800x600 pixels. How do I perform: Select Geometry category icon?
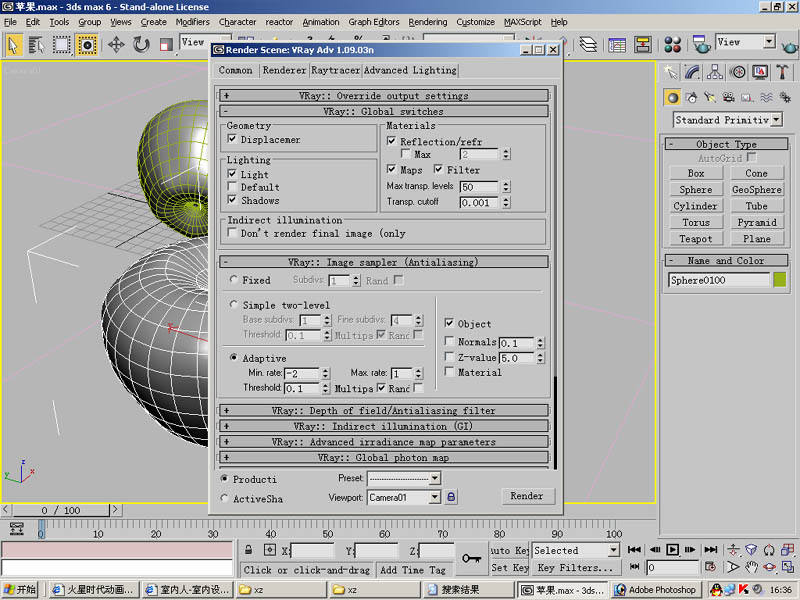672,97
